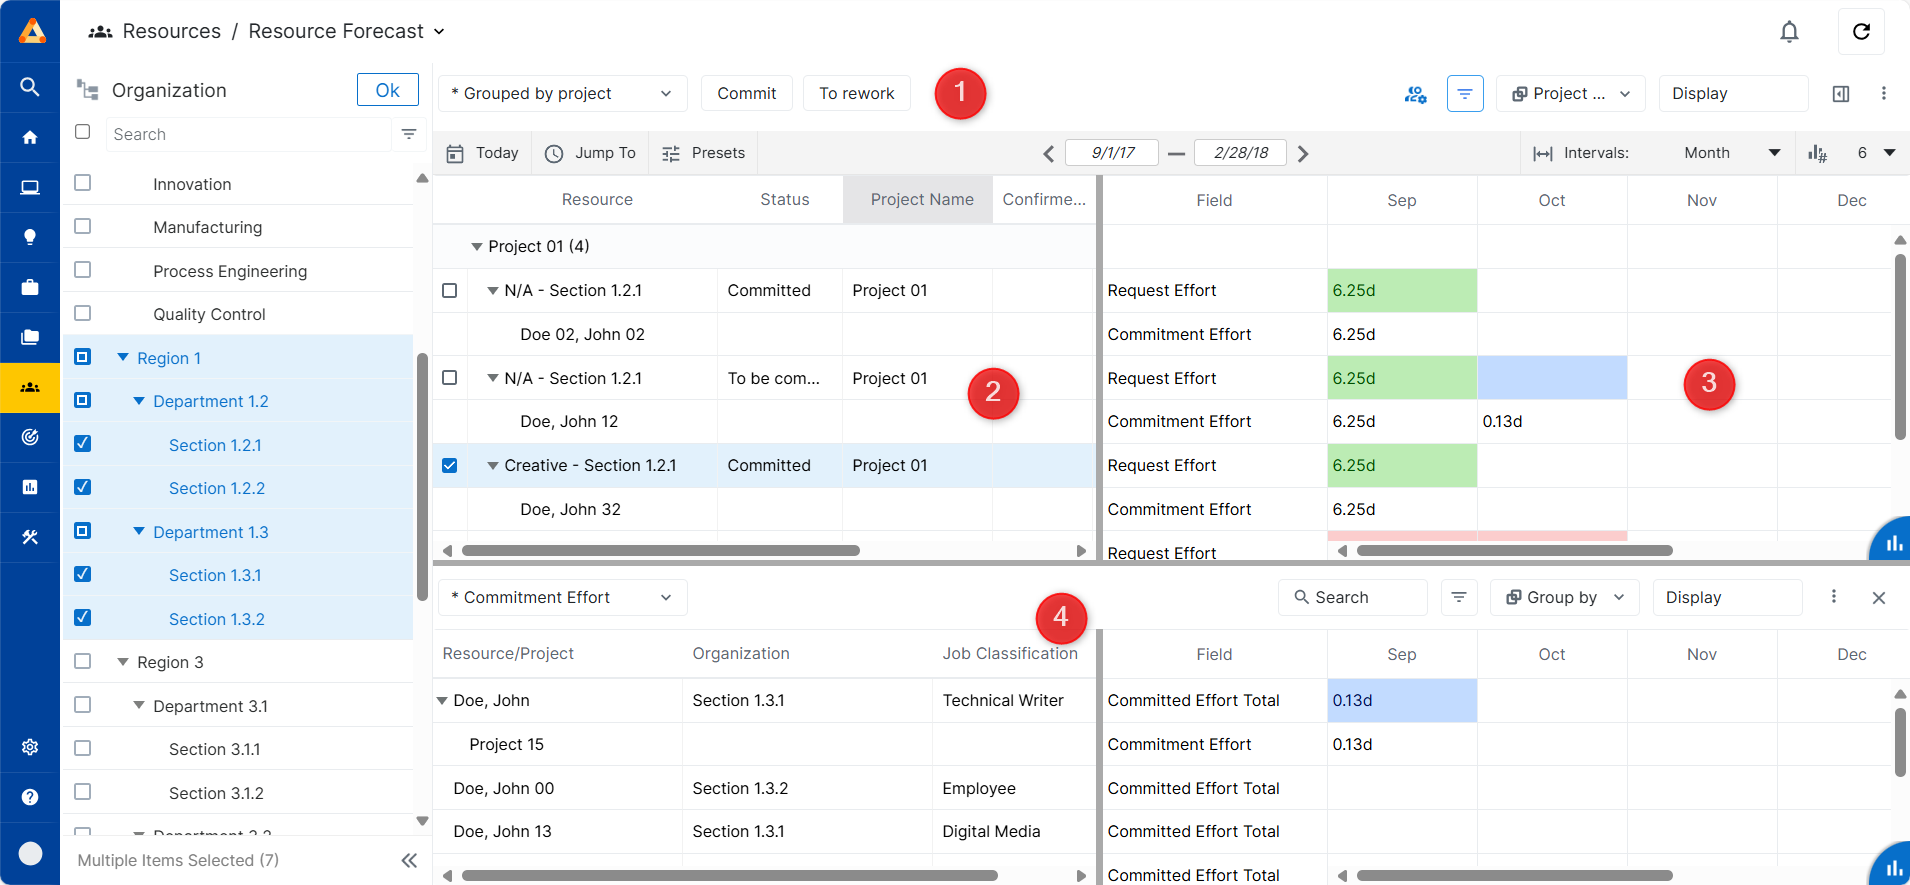Viewport: 1910px width, 885px height.
Task: Toggle the filter icon beside Project dropdown
Action: point(1465,94)
